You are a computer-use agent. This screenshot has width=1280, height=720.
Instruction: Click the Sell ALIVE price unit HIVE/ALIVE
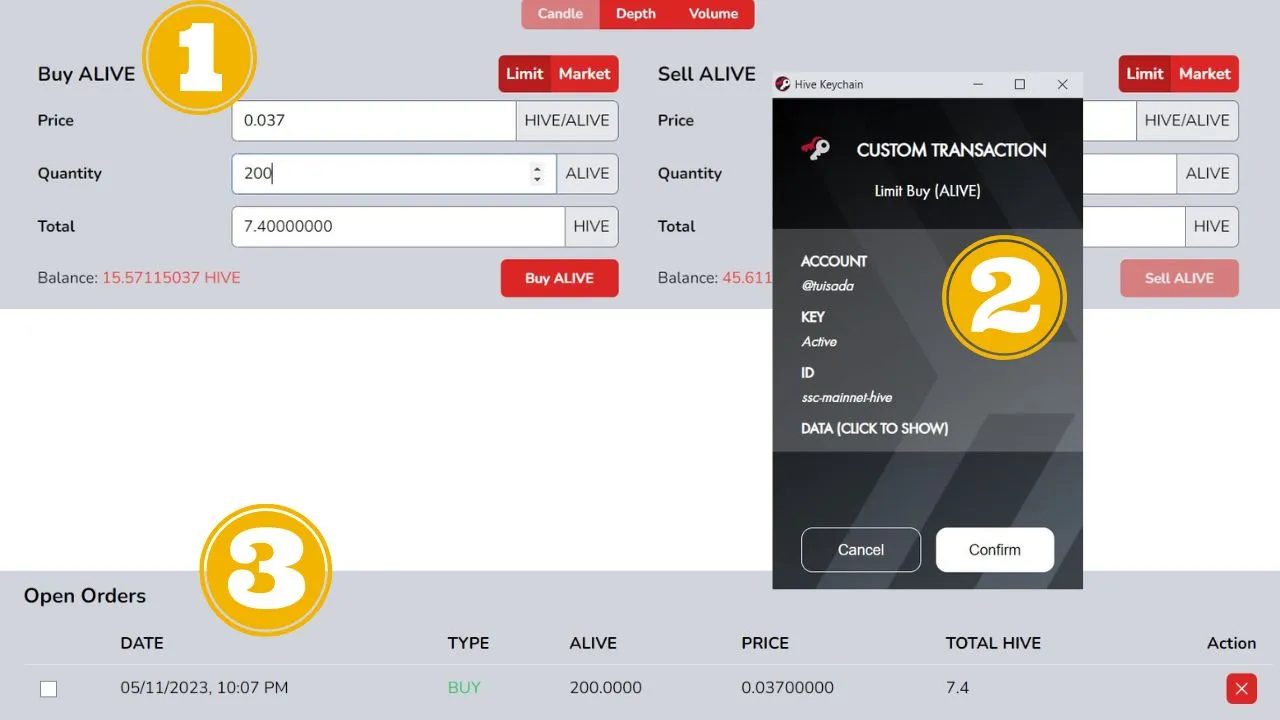[1187, 121]
